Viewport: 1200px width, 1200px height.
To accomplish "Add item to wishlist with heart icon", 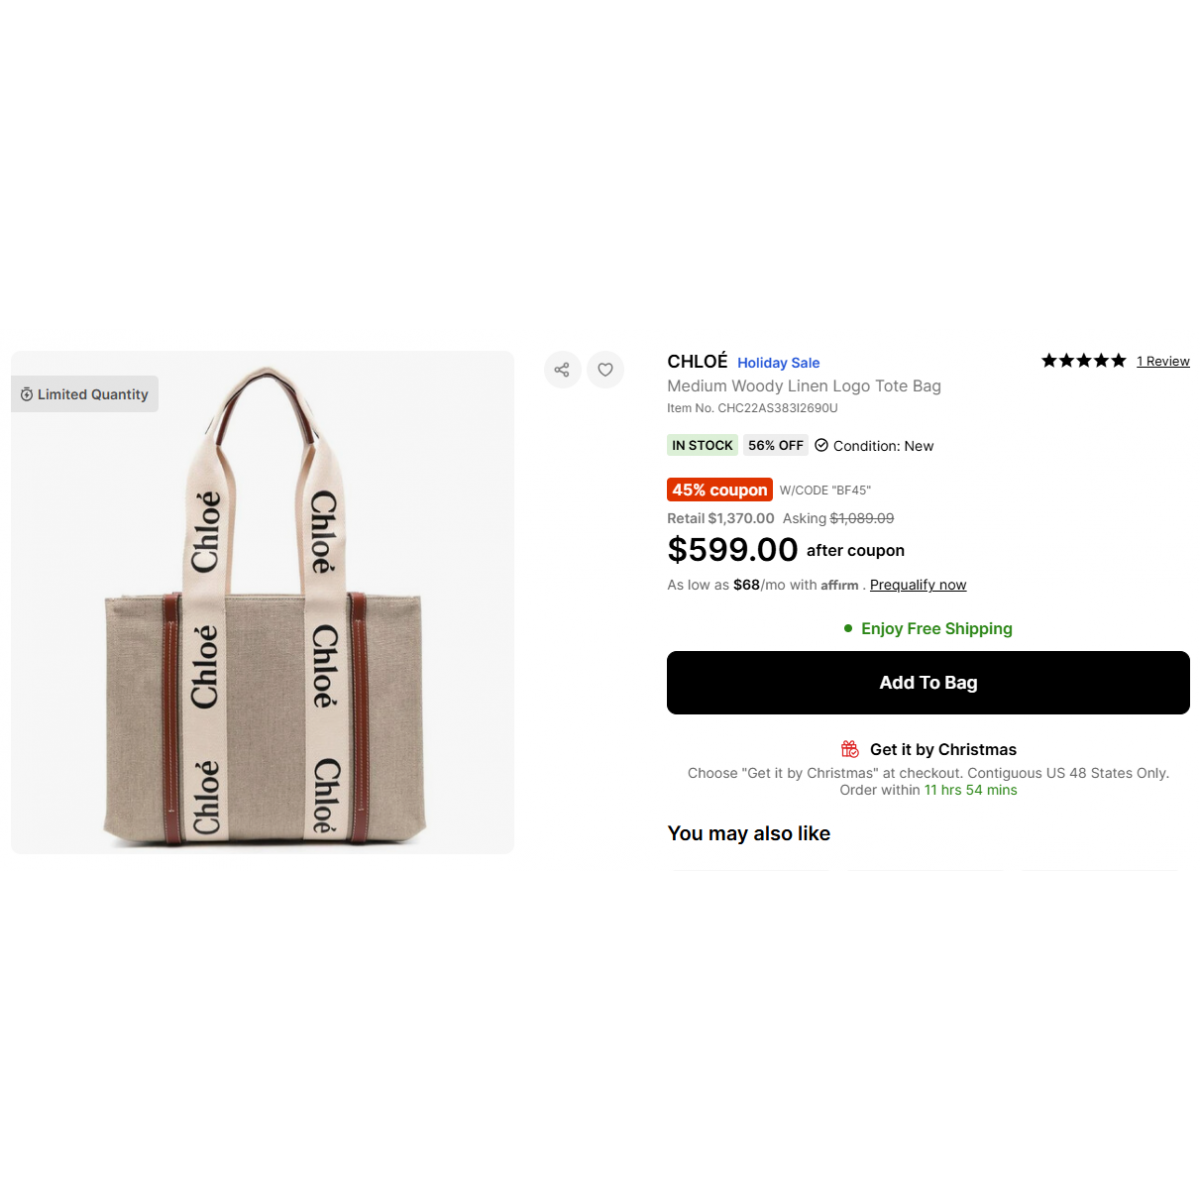I will 605,370.
